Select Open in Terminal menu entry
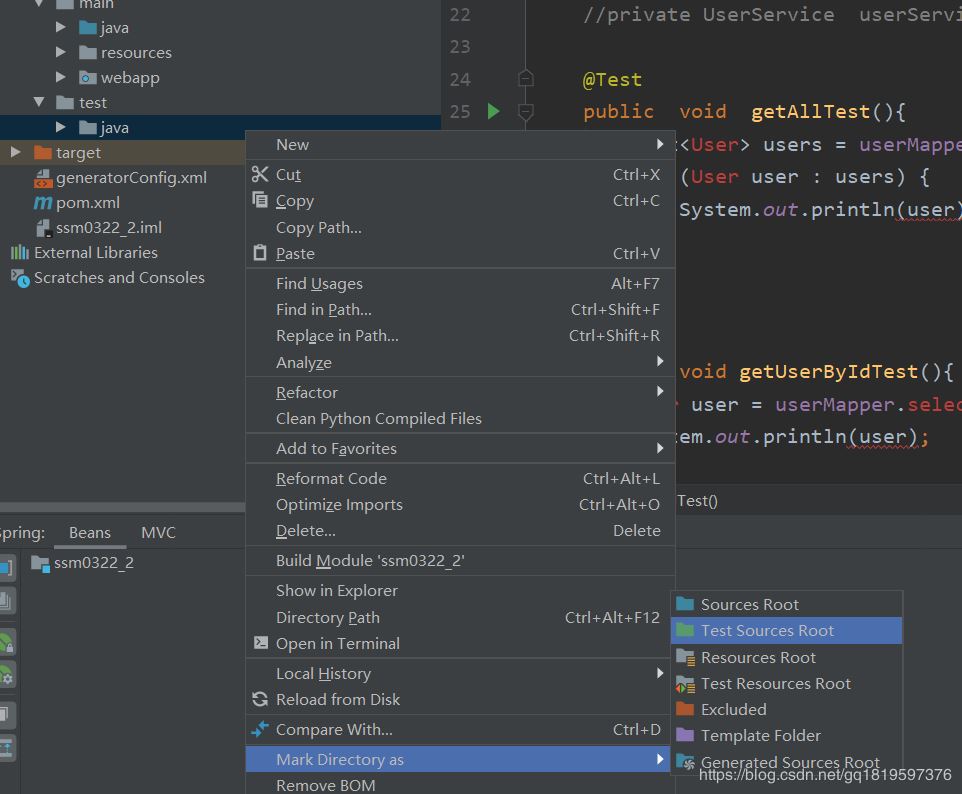The height and width of the screenshot is (794, 962). pyautogui.click(x=337, y=643)
